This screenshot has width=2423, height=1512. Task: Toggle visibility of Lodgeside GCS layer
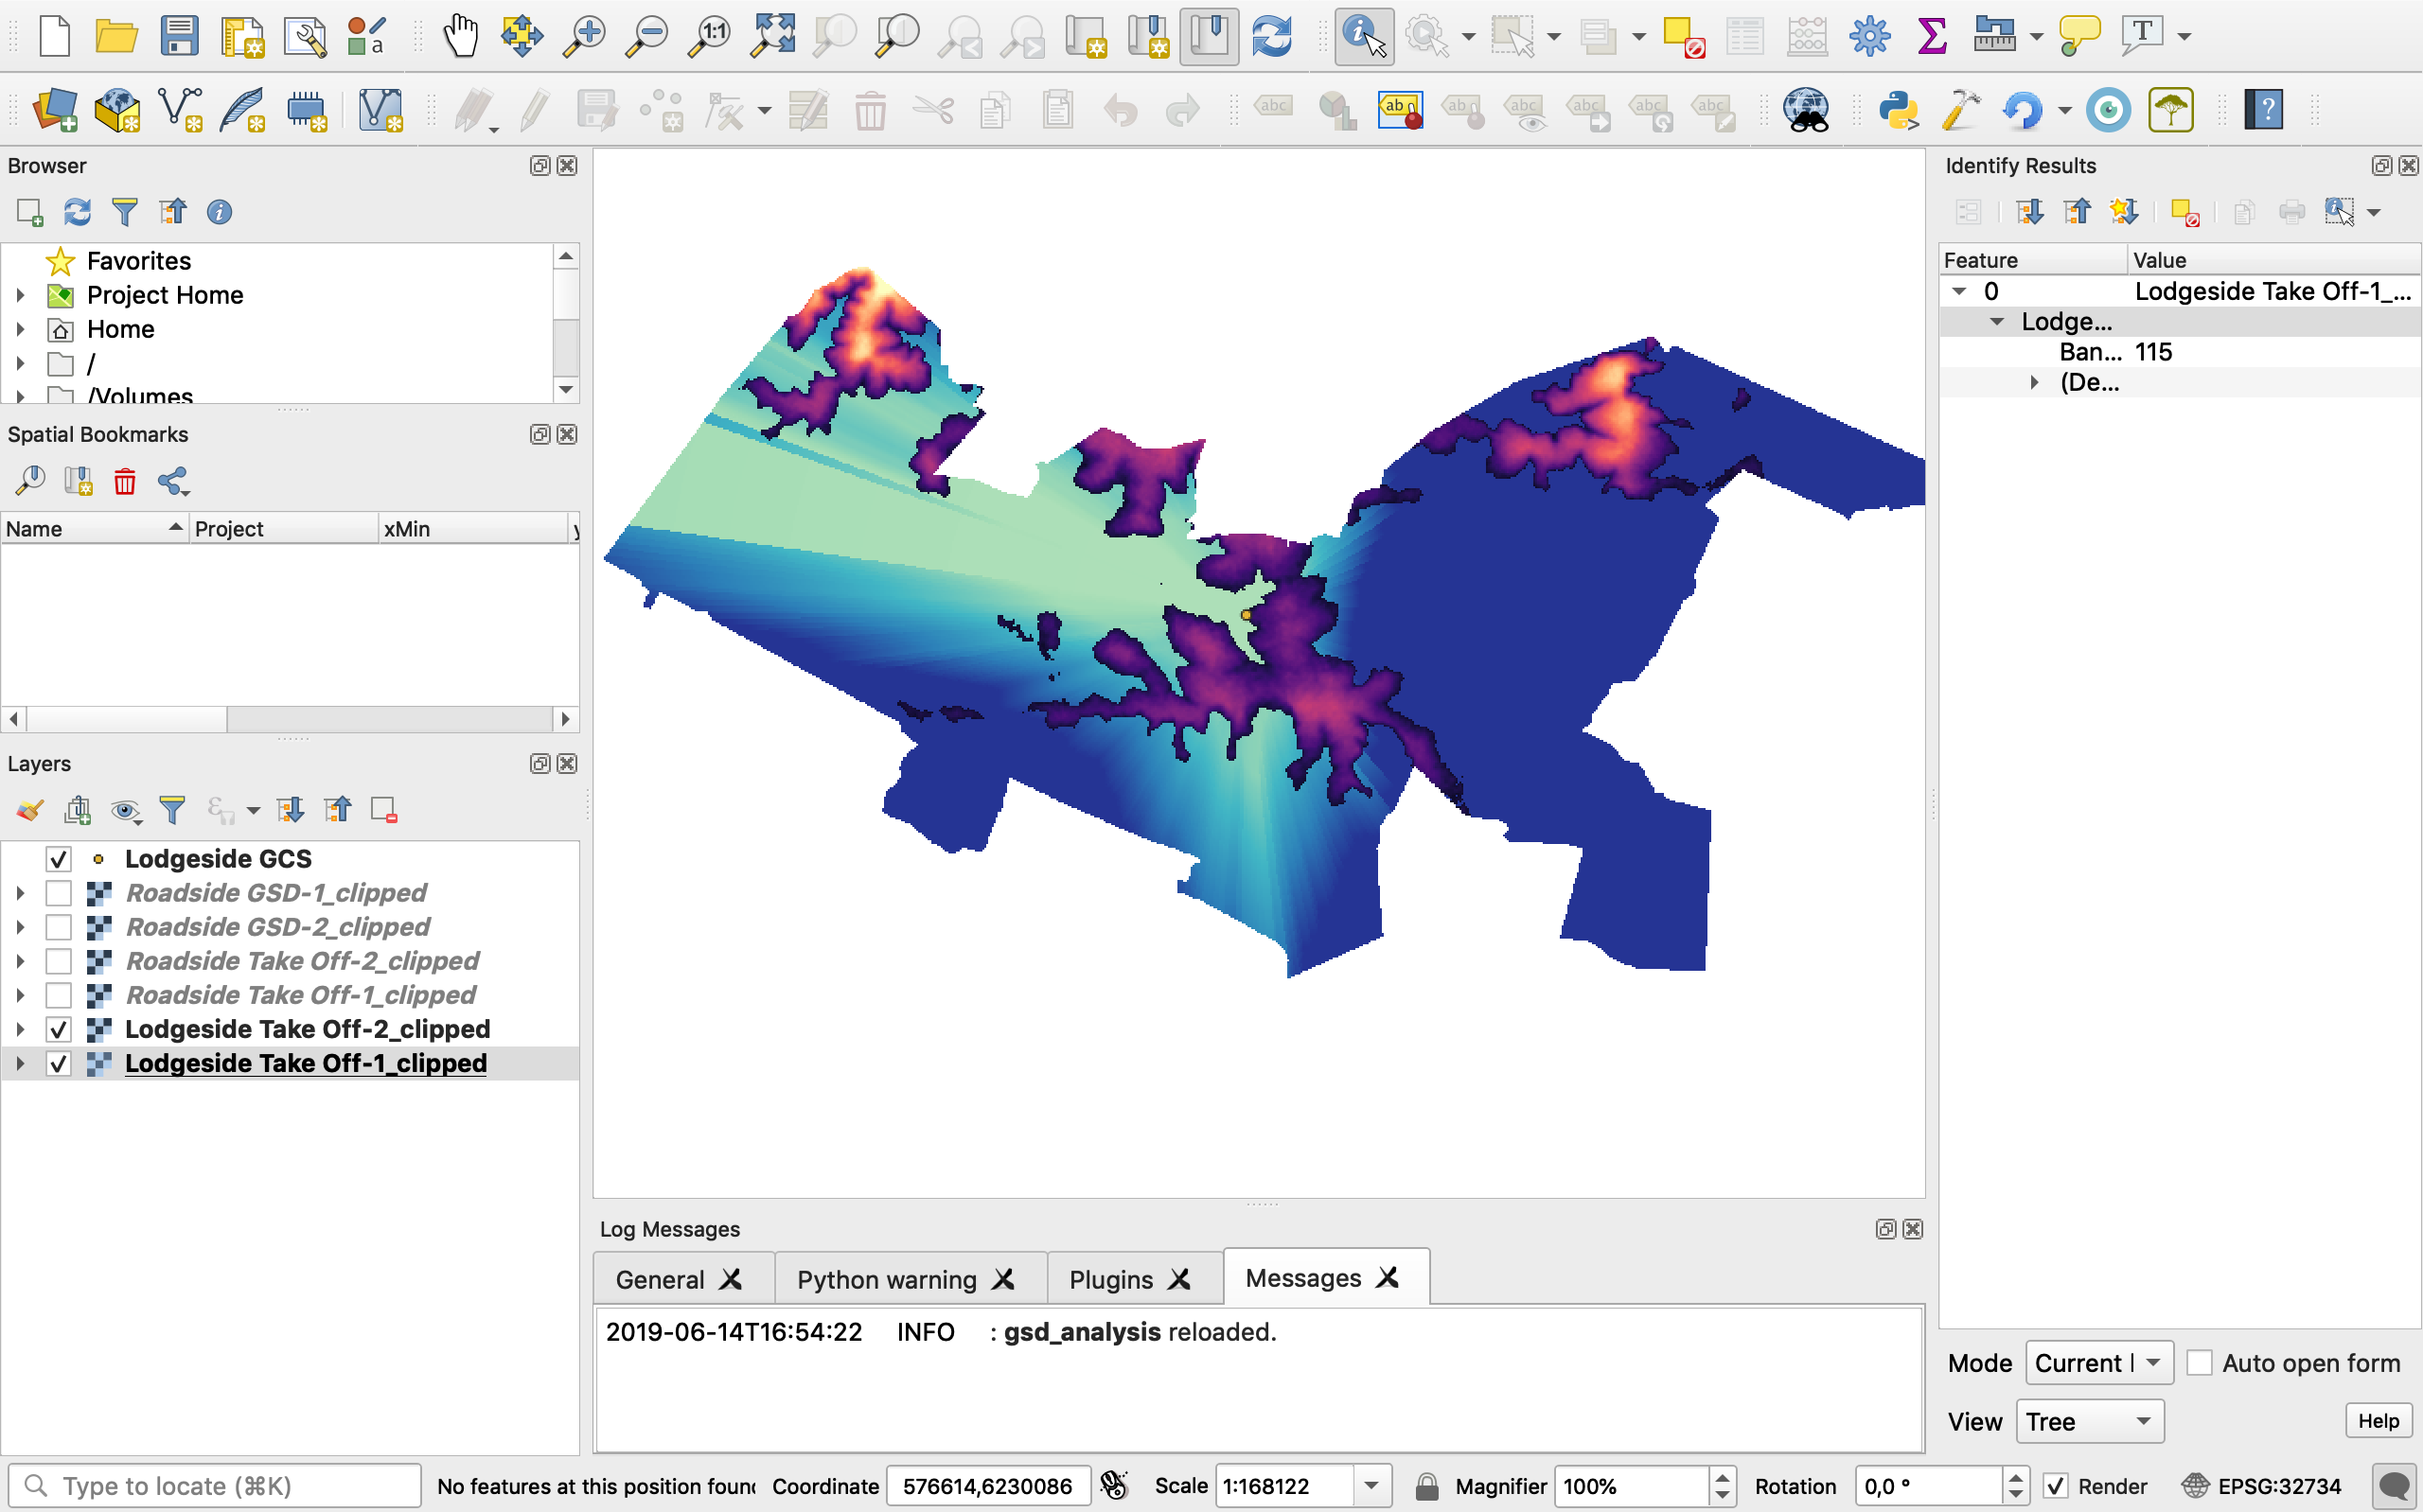pos(58,857)
